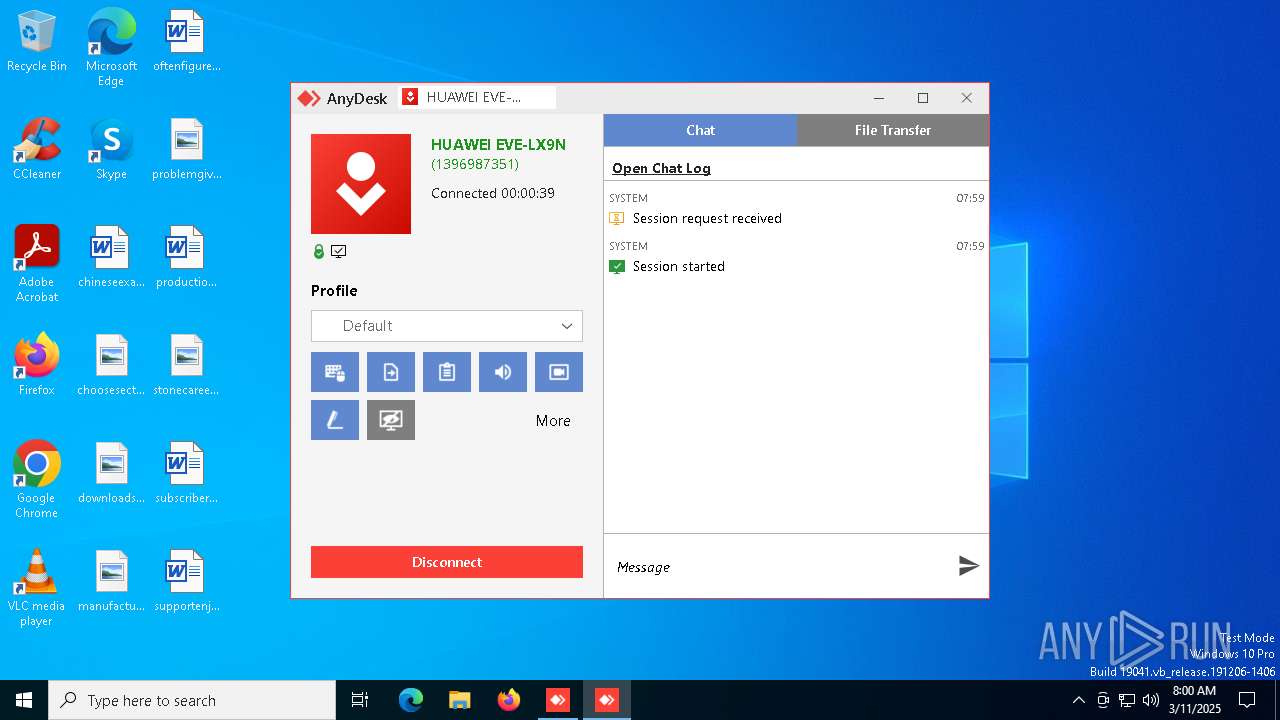Click the device ID (1396987351)
1280x720 pixels.
[x=475, y=164]
